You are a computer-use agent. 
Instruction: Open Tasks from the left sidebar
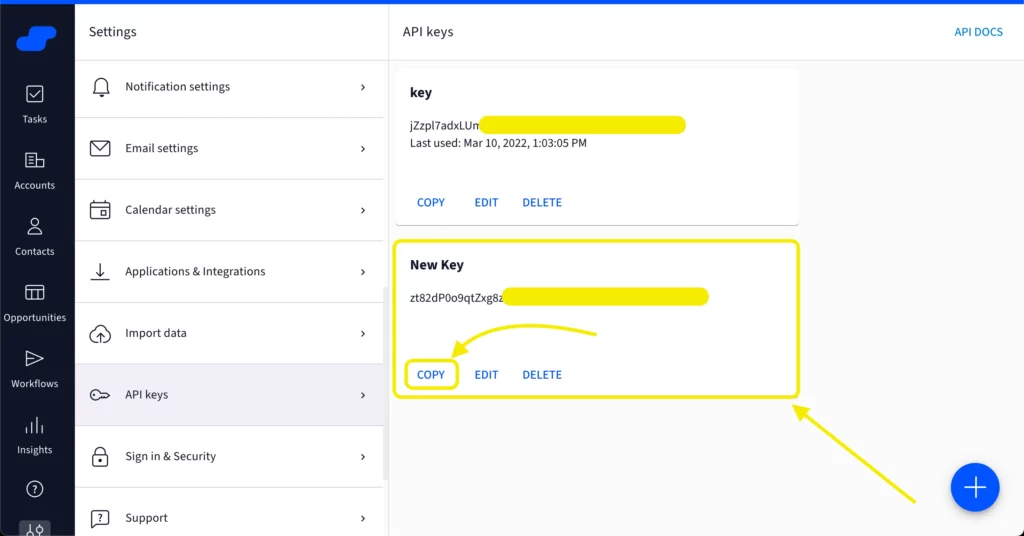click(35, 103)
